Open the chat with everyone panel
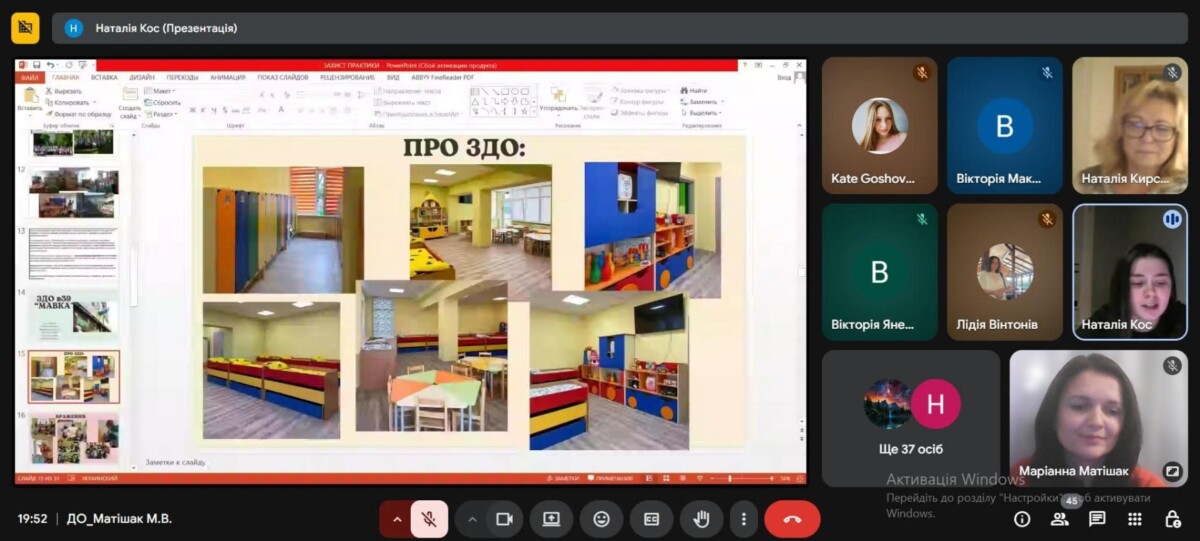The height and width of the screenshot is (541, 1200). [x=1097, y=519]
